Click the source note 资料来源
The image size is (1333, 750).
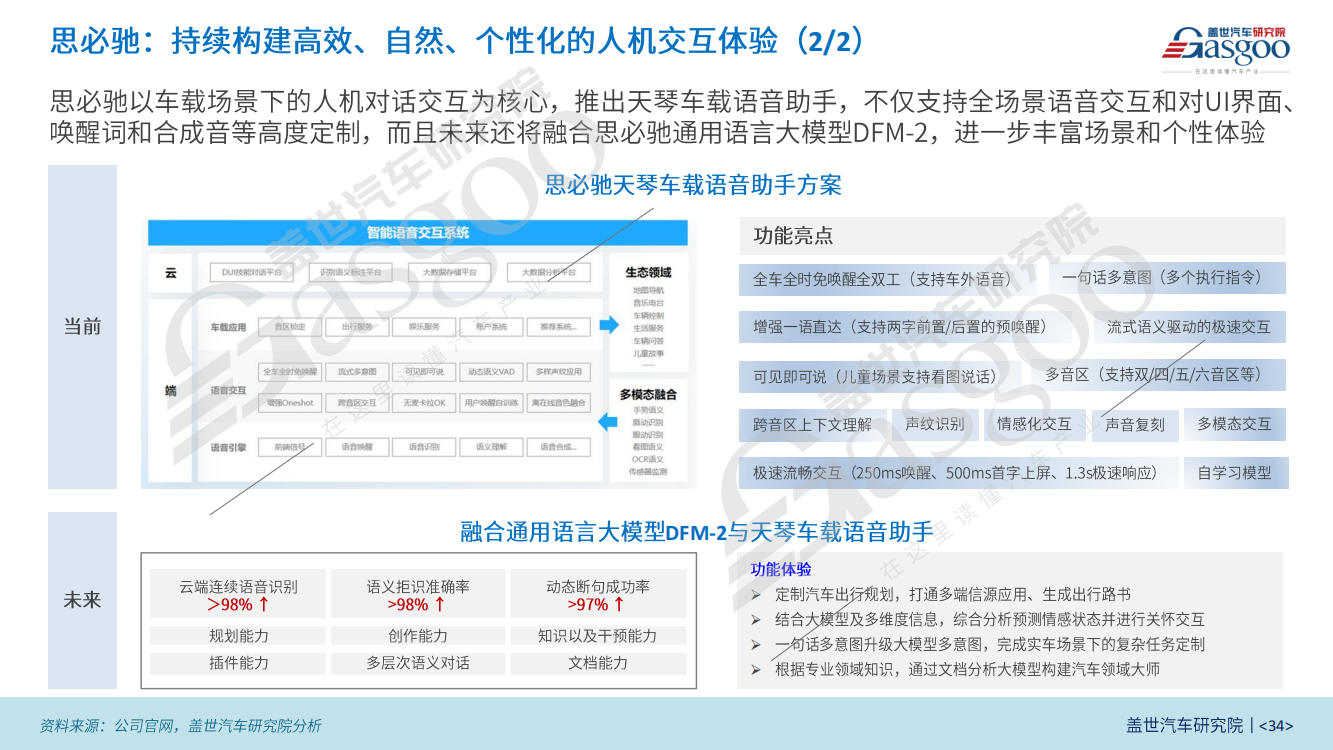181,726
